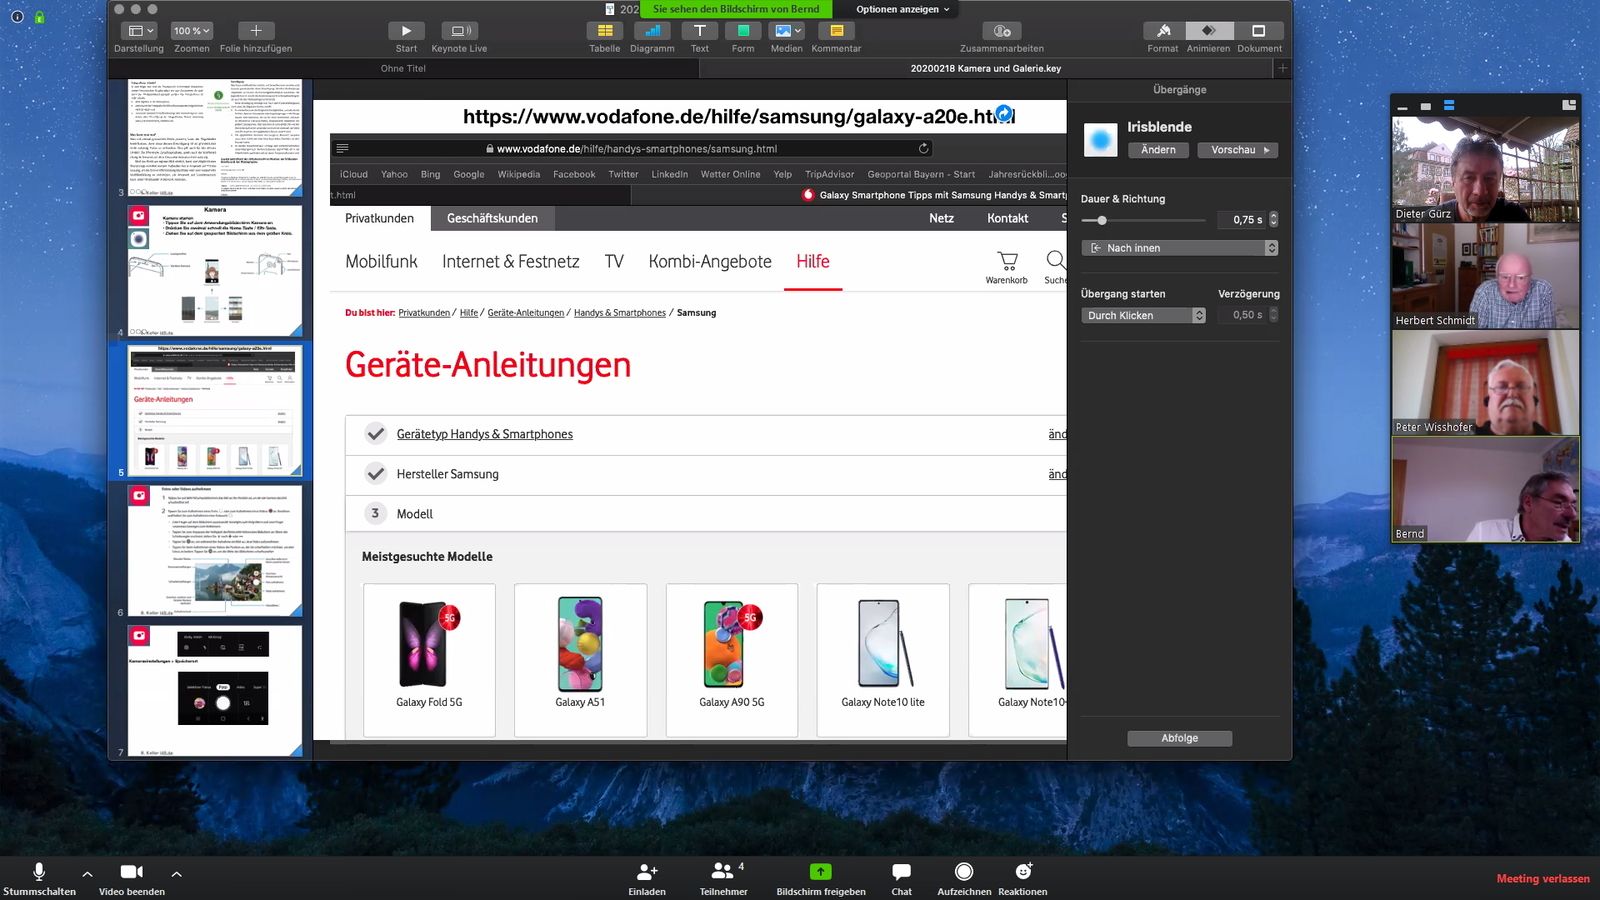Add a new Keynote tab
The image size is (1600, 900).
pos(1282,68)
